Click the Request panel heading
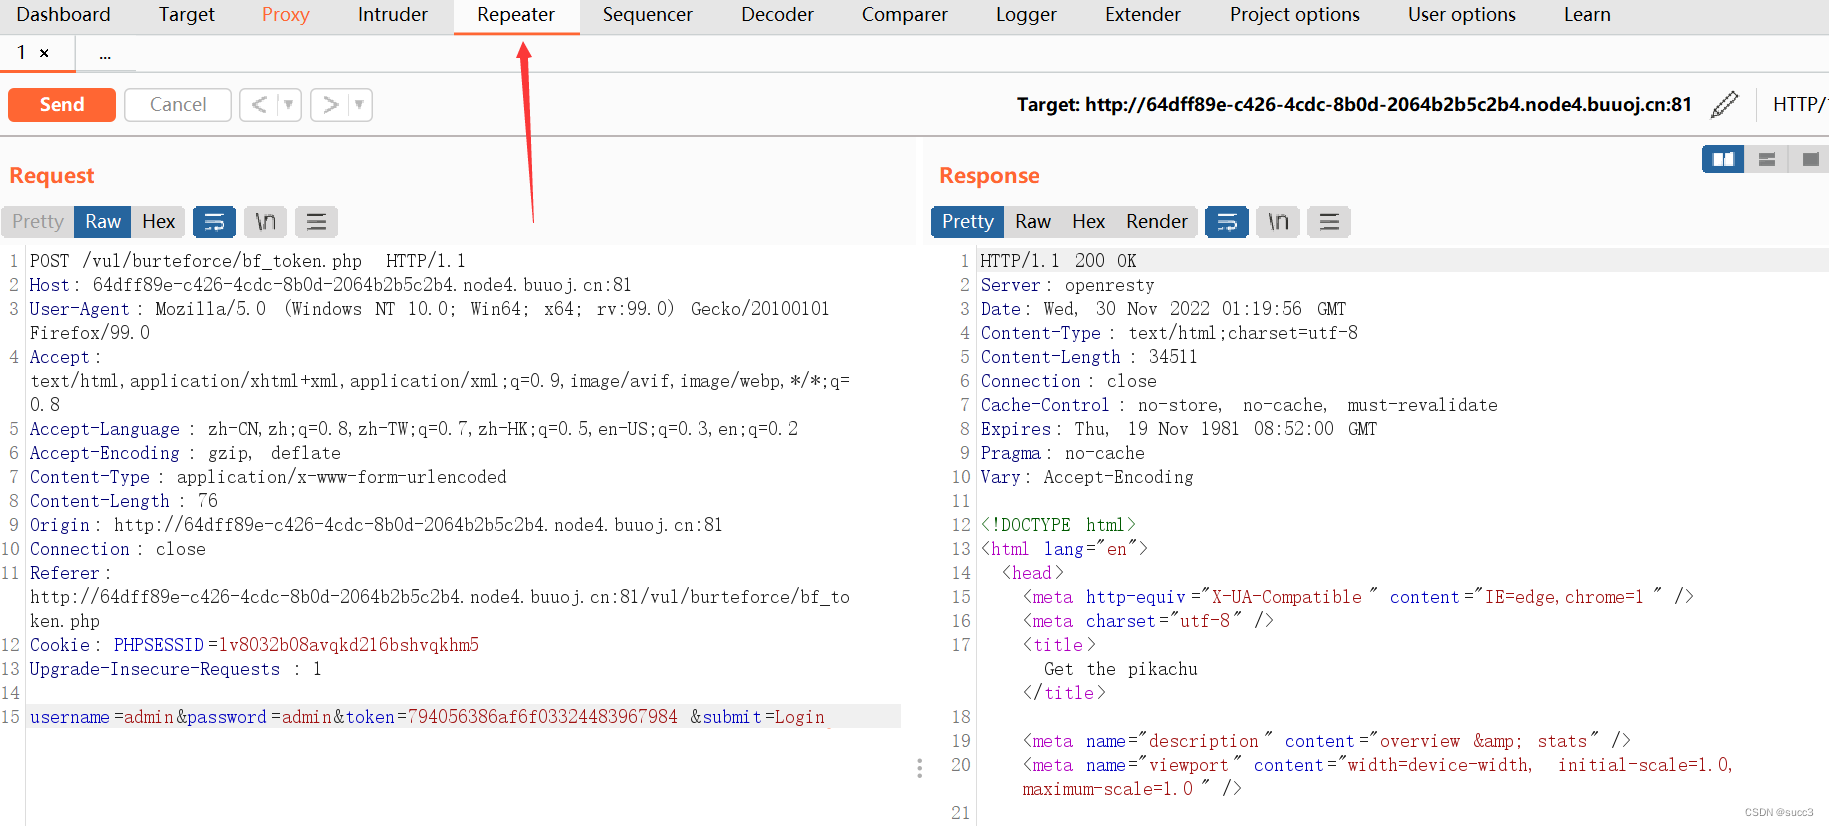The height and width of the screenshot is (826, 1829). tap(52, 176)
